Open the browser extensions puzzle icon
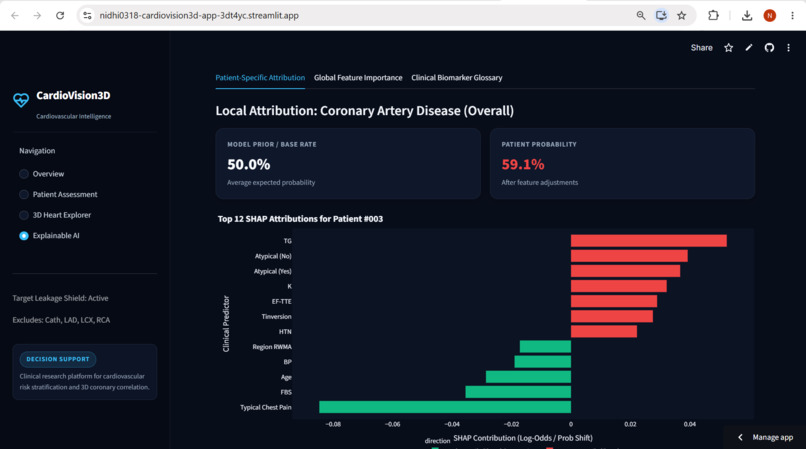The width and height of the screenshot is (806, 449). click(713, 15)
